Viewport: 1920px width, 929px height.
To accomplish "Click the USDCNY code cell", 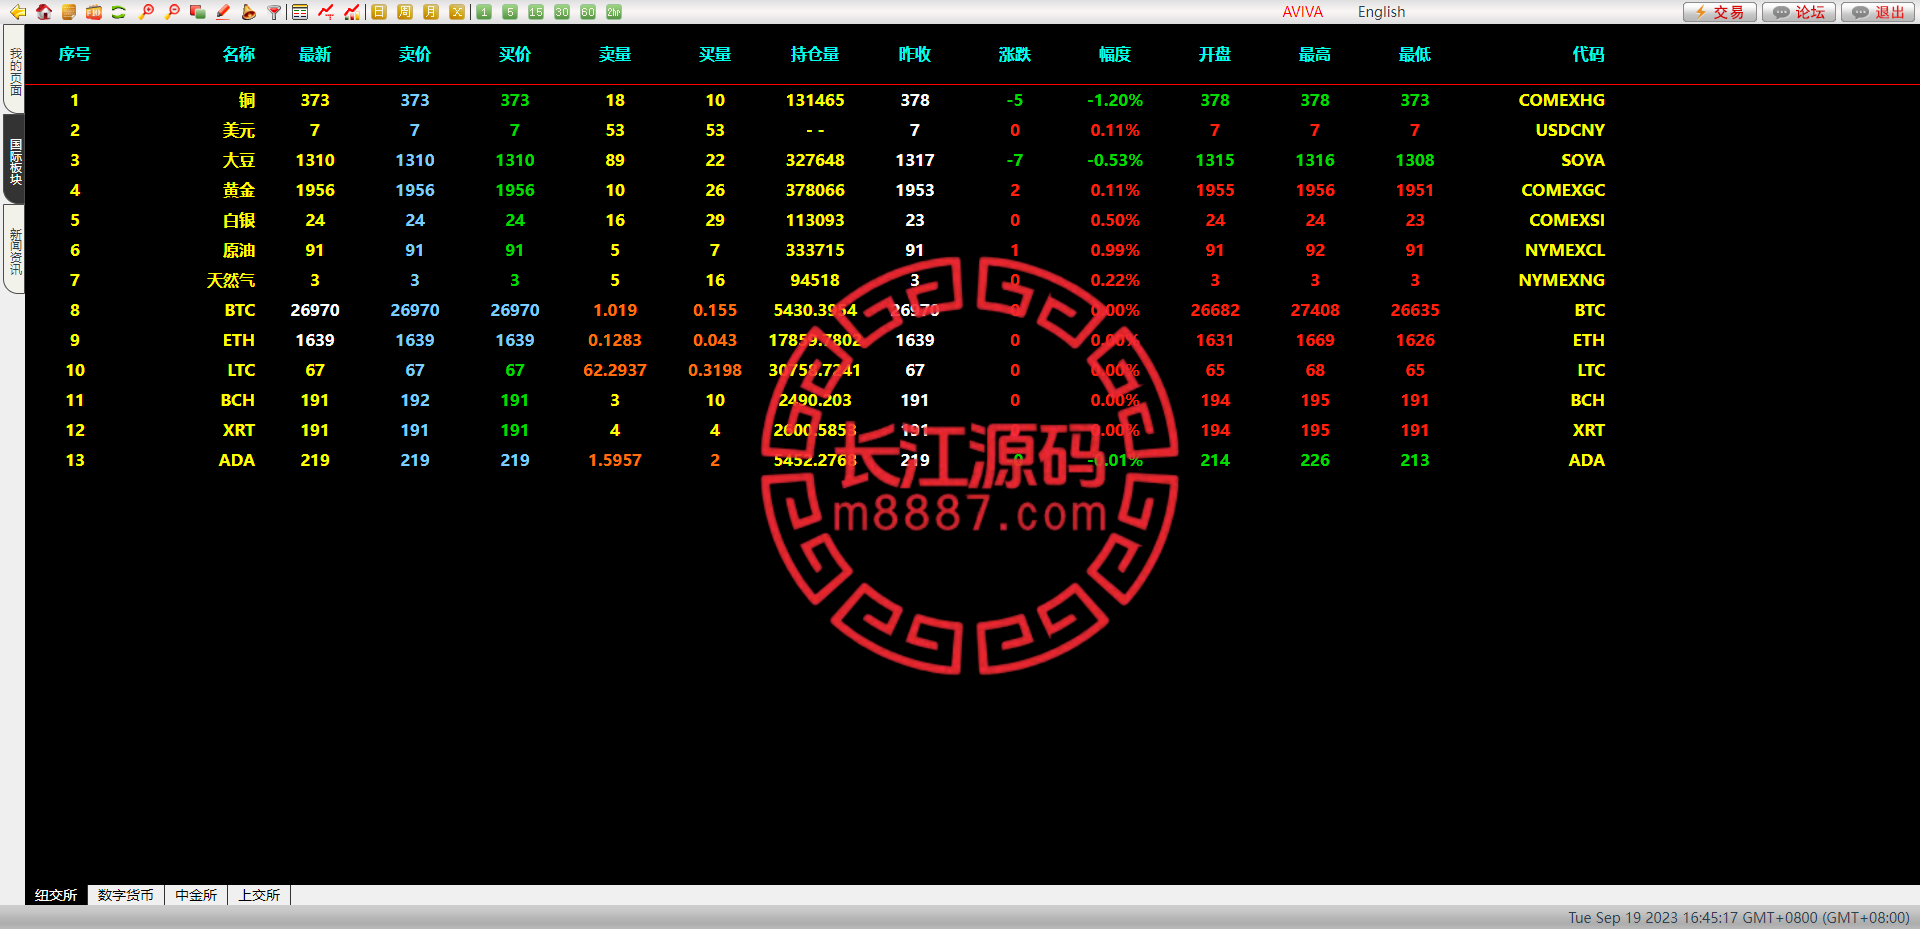I will [x=1570, y=130].
